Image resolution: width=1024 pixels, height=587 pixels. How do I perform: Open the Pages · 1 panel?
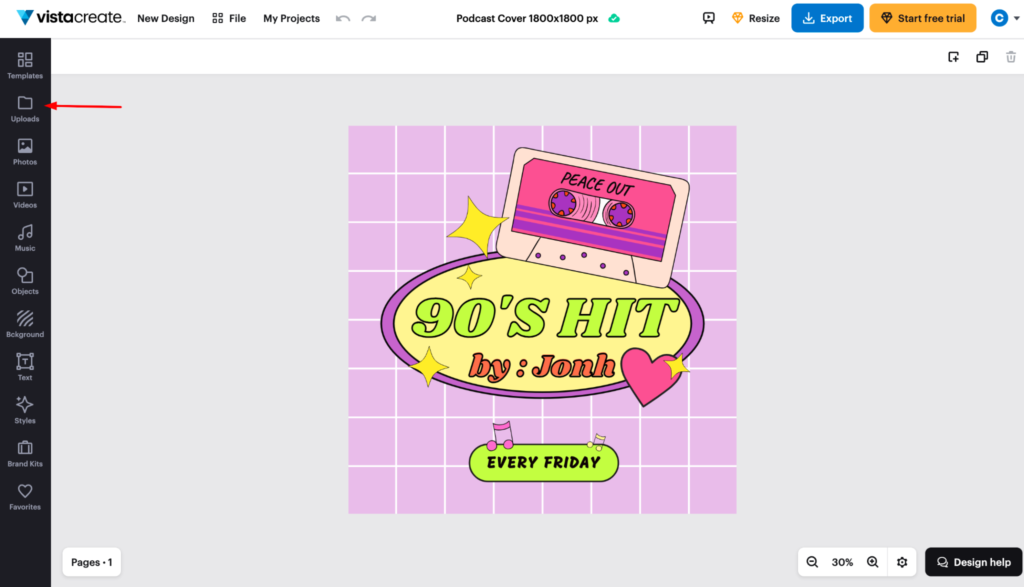pos(91,562)
